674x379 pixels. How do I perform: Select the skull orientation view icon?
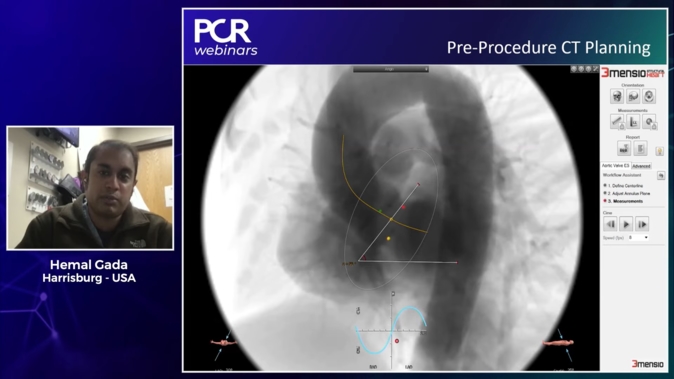point(617,96)
